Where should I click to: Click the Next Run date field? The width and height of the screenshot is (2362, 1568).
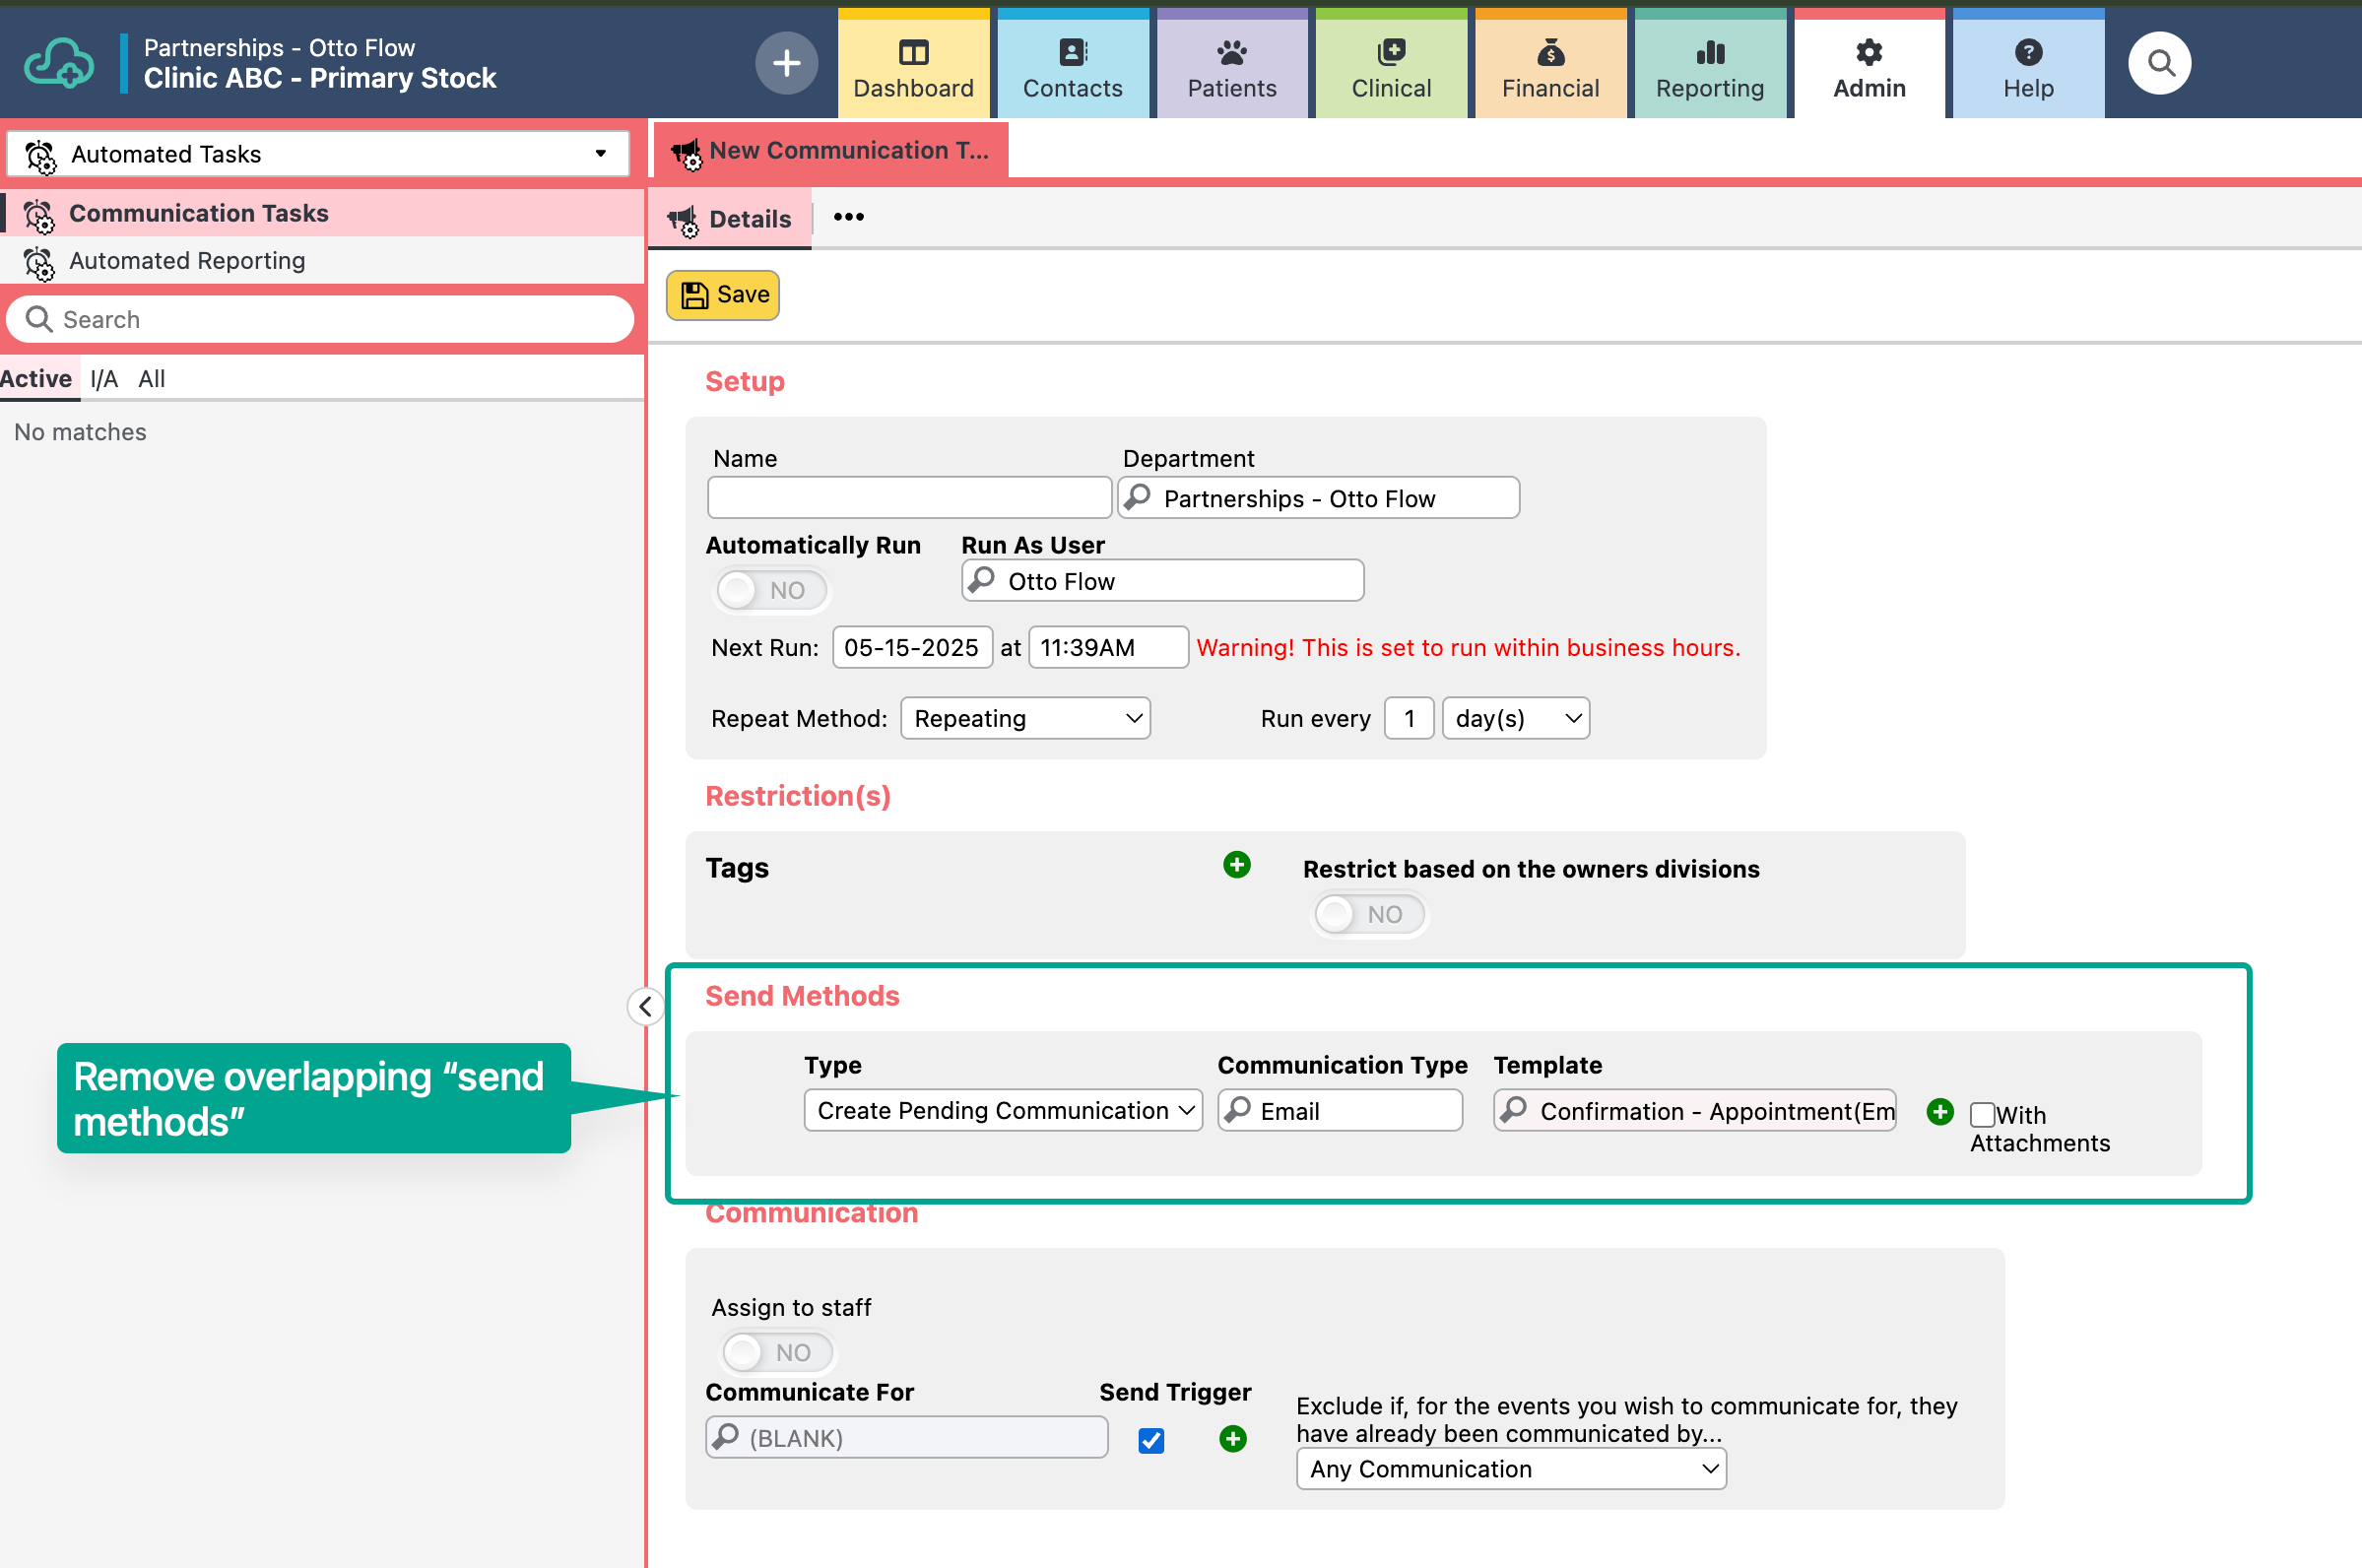(x=912, y=647)
